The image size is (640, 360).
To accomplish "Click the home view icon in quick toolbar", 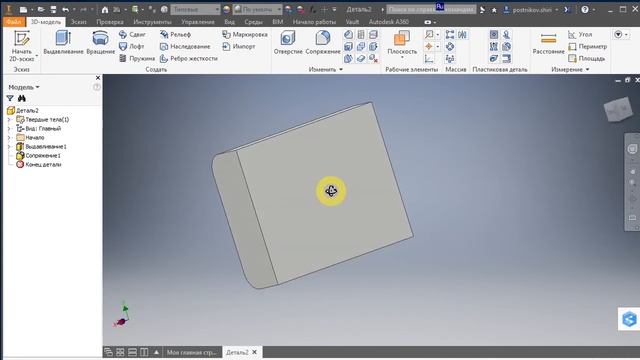I will [x=105, y=9].
